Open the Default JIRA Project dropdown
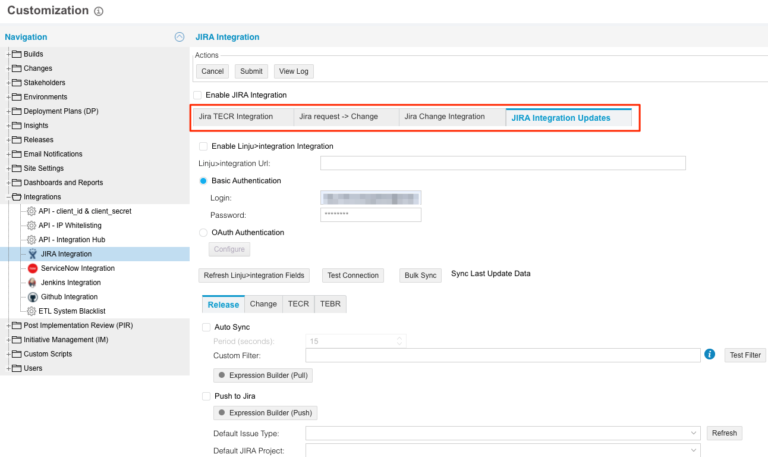 coord(693,451)
